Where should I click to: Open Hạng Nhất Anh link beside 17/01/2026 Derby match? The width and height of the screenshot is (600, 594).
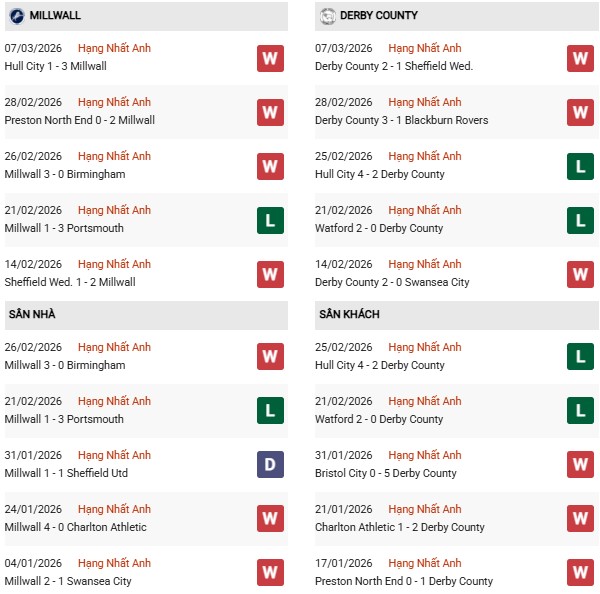425,563
